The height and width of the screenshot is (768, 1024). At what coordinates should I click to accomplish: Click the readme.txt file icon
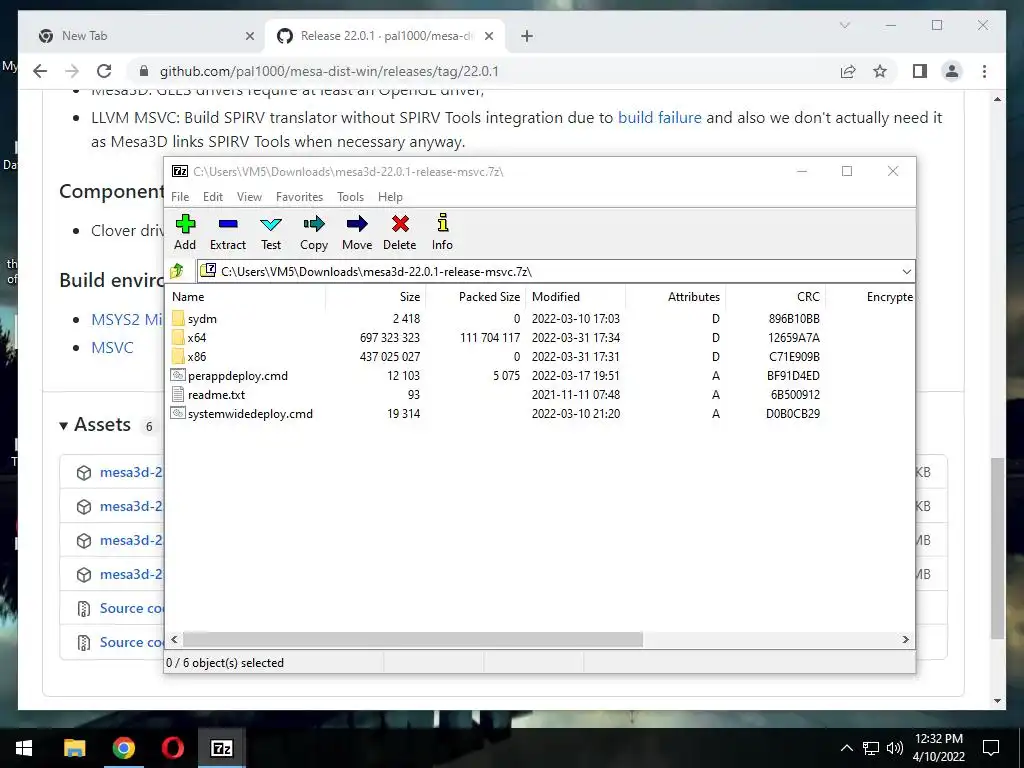tap(178, 394)
